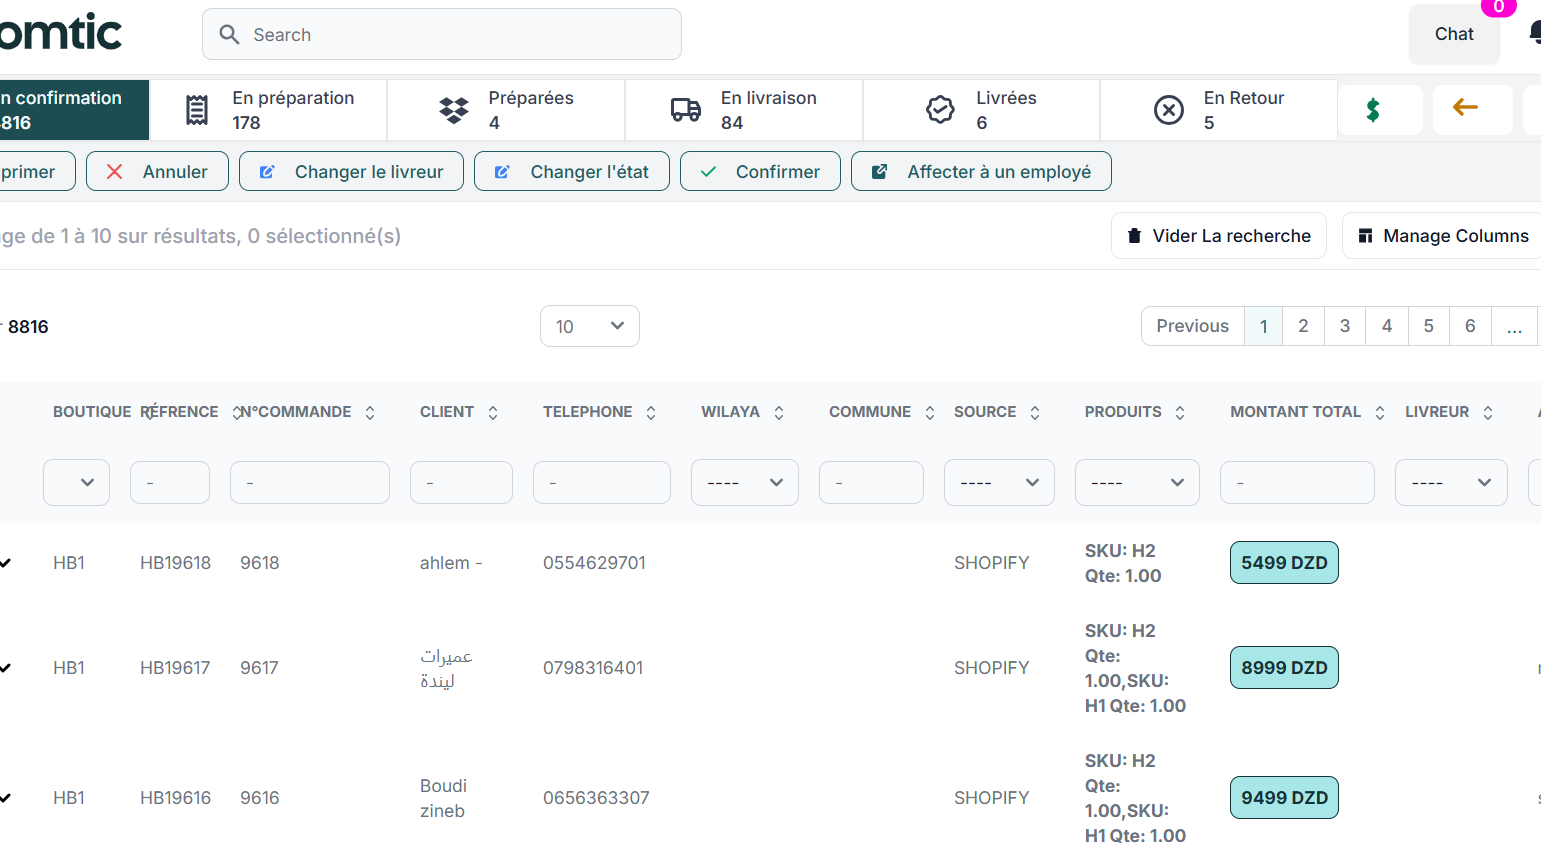Open the SOURCE filter dropdown
Viewport: 1541px width, 867px height.
pyautogui.click(x=998, y=483)
